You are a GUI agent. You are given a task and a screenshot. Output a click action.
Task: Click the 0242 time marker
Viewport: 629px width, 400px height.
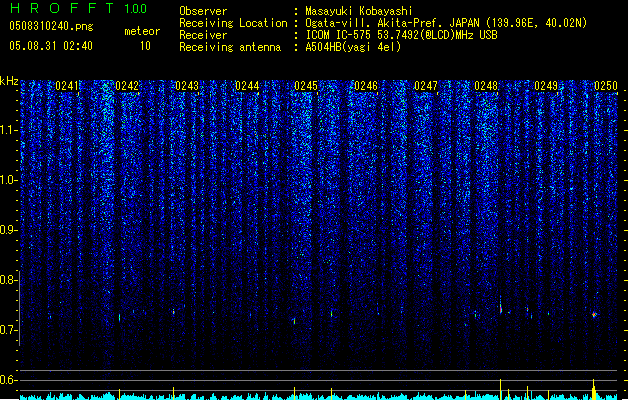coord(127,86)
